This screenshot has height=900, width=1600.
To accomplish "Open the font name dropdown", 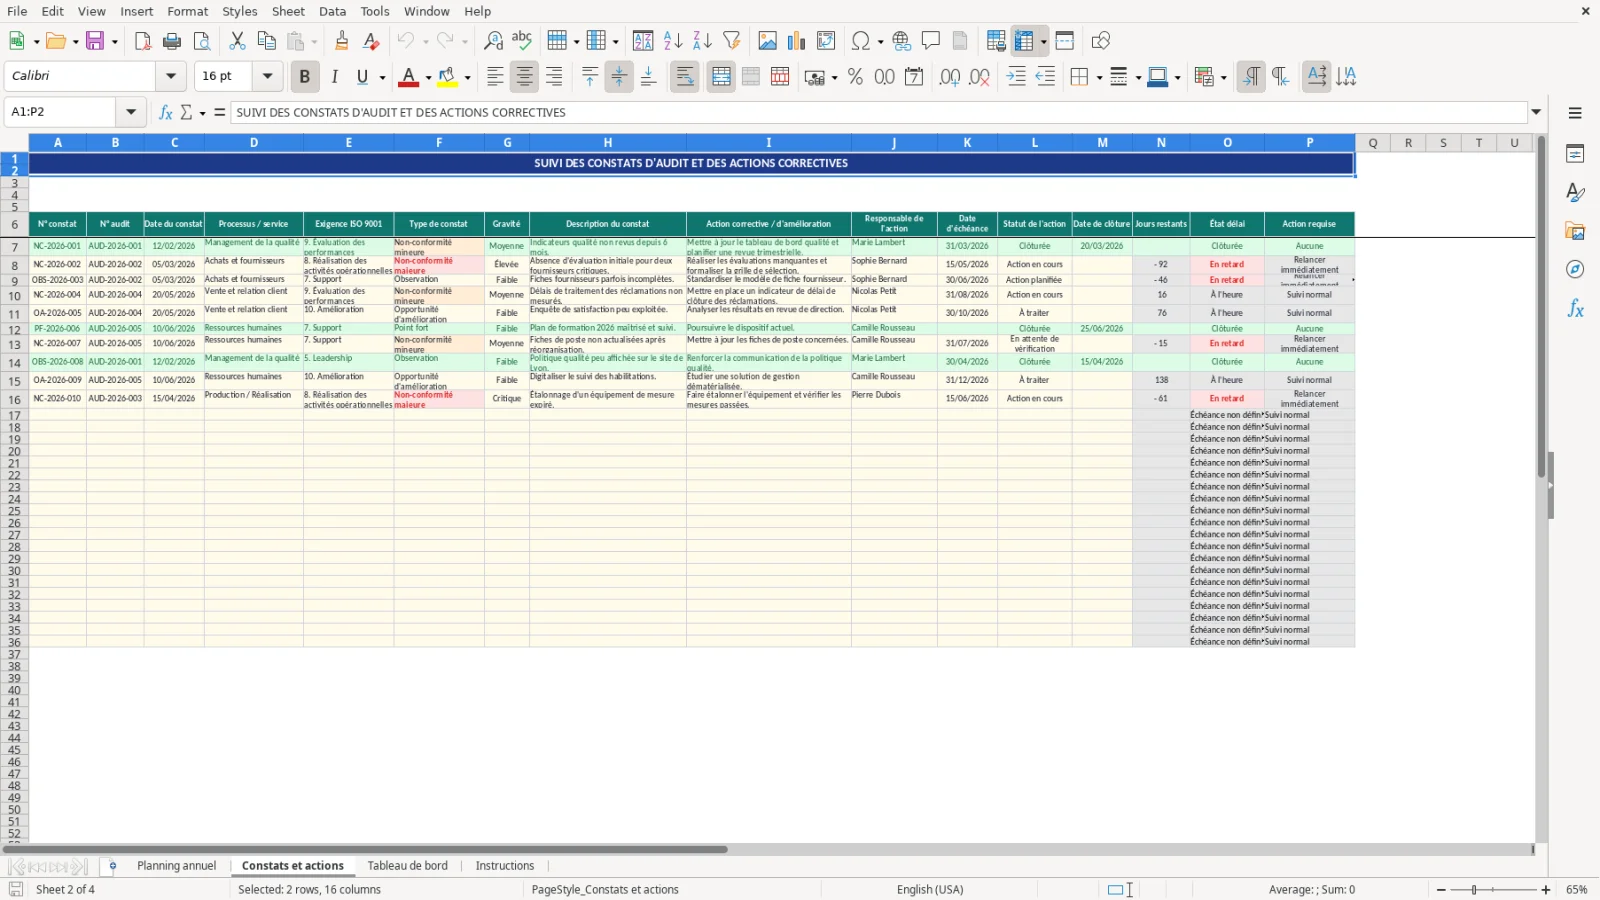I will (x=171, y=76).
